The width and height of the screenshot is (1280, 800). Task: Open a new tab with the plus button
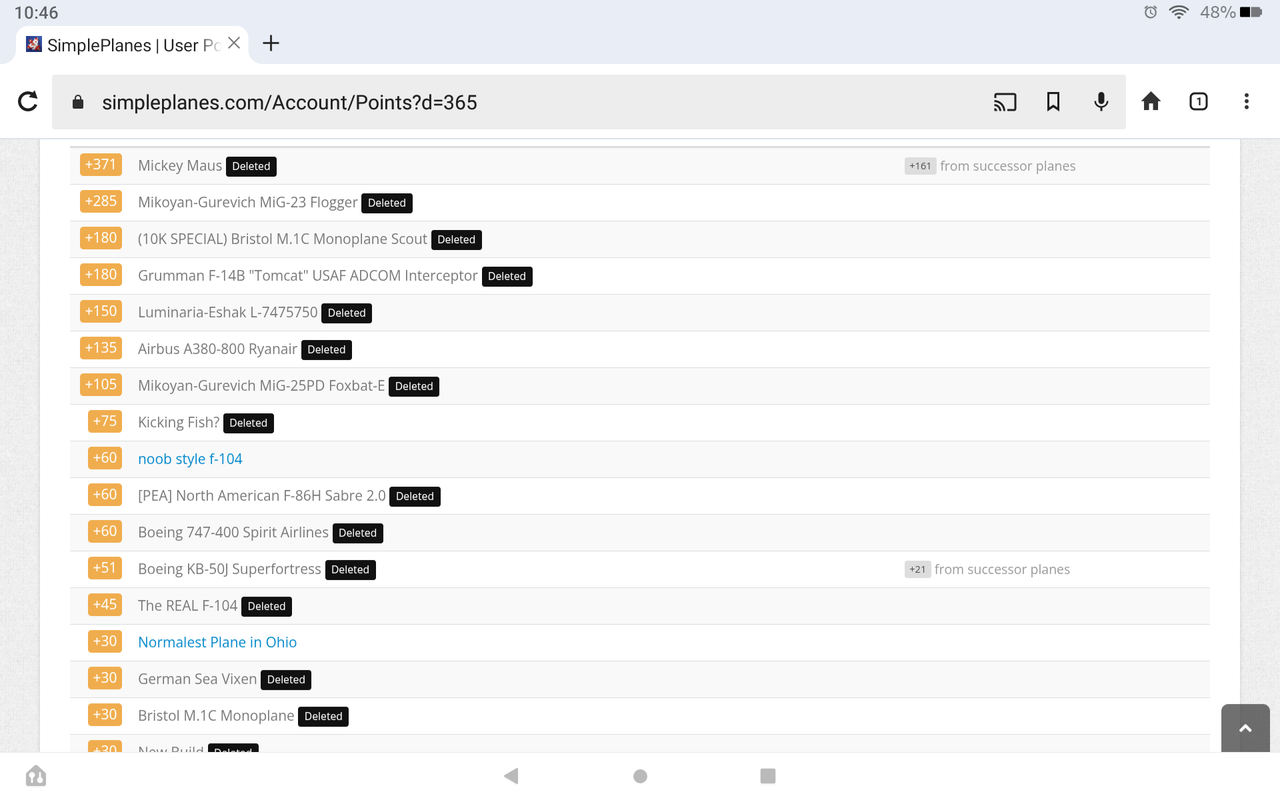pyautogui.click(x=271, y=43)
